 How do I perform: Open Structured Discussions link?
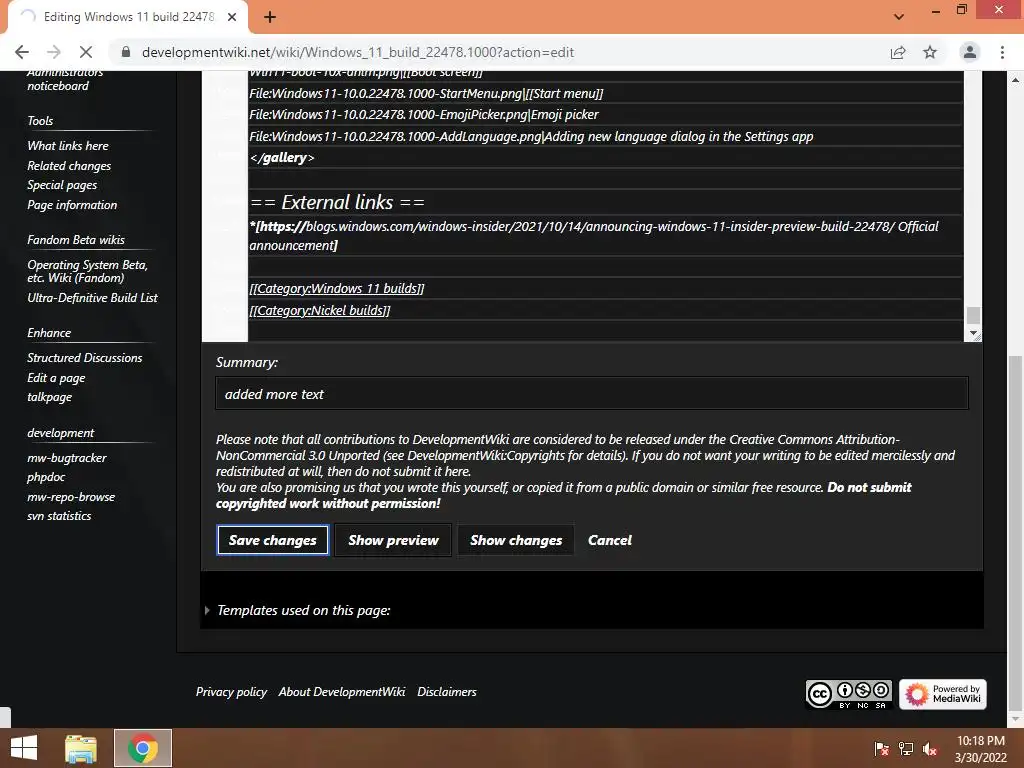coord(84,357)
